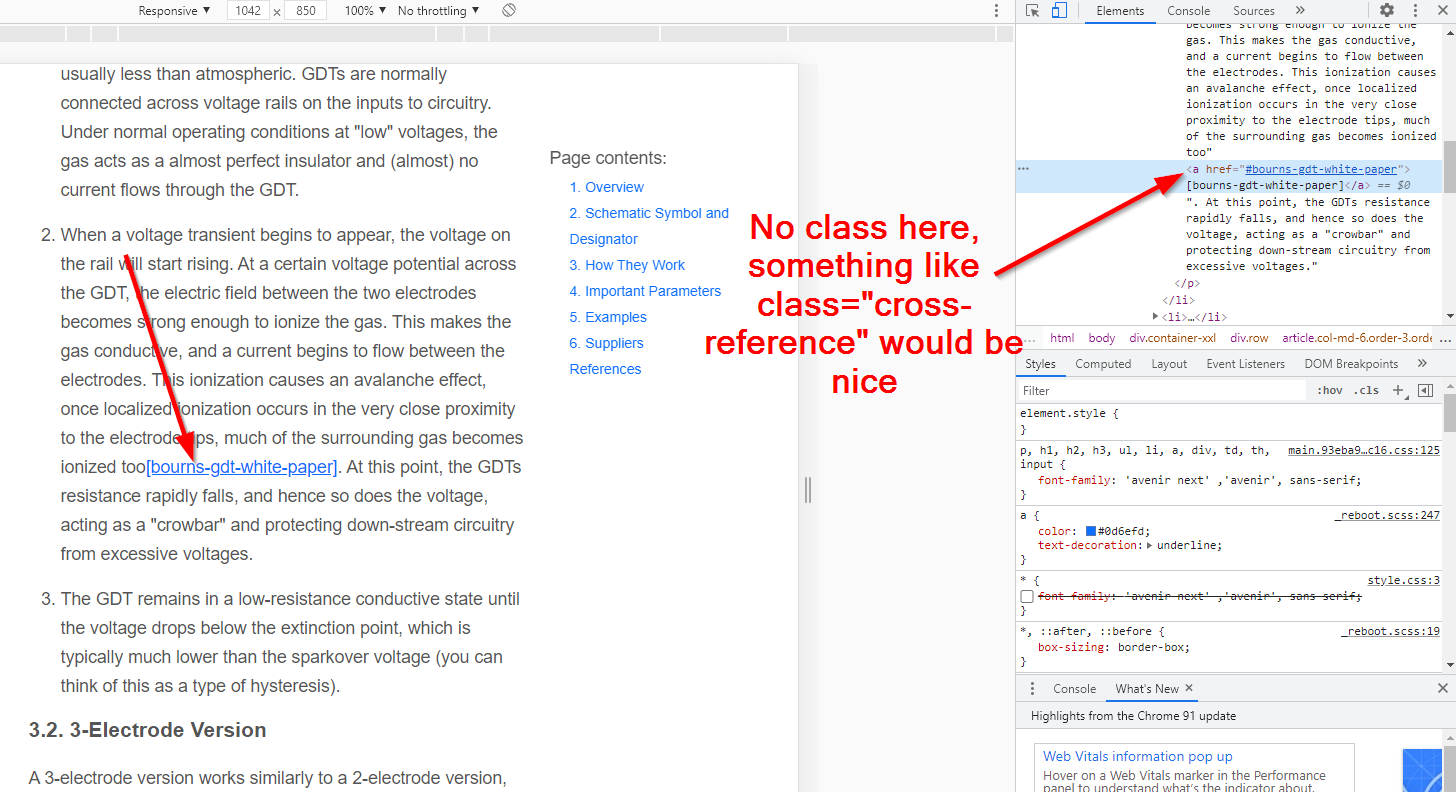Click the sidebar pane layout icon beside plus

[x=1425, y=390]
